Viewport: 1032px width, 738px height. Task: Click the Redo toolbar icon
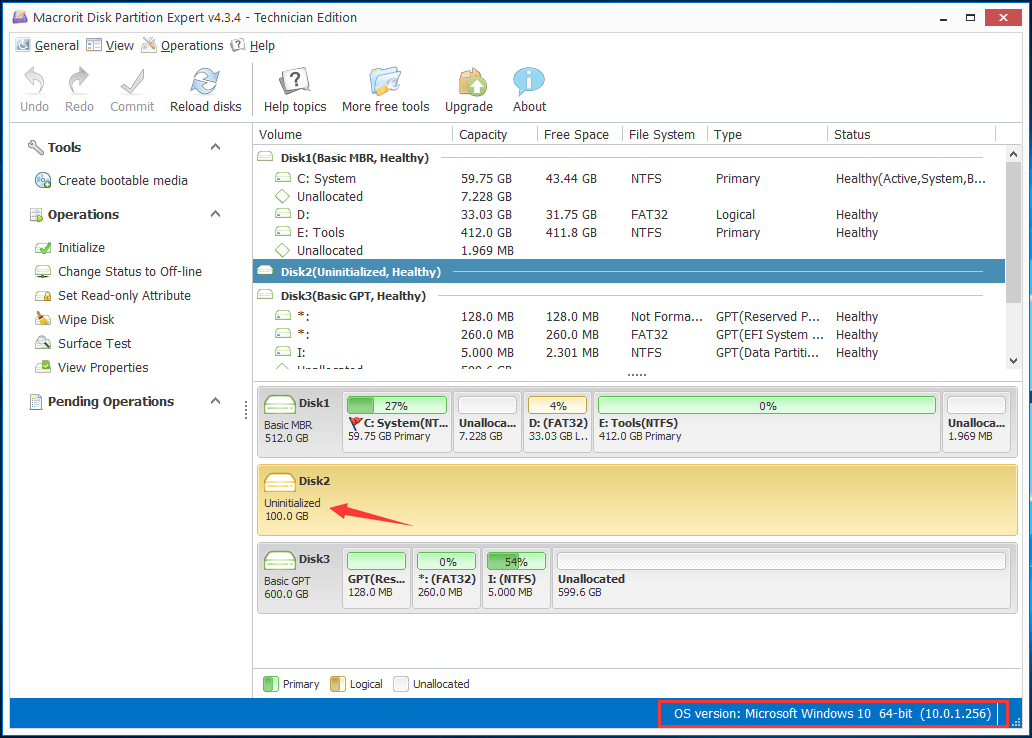click(79, 82)
